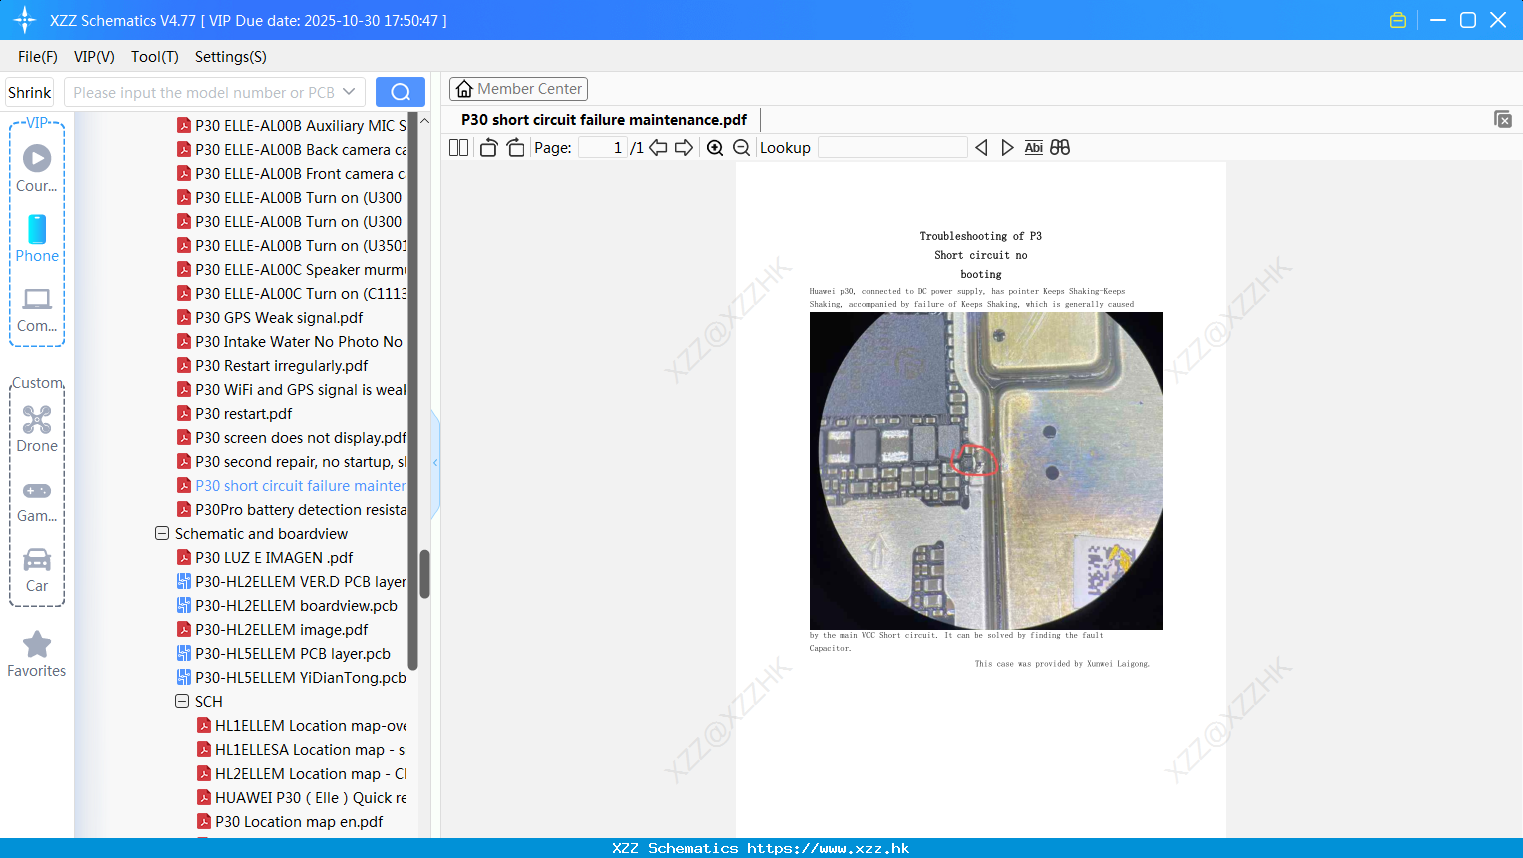Click the lock icon in title bar

1398,20
